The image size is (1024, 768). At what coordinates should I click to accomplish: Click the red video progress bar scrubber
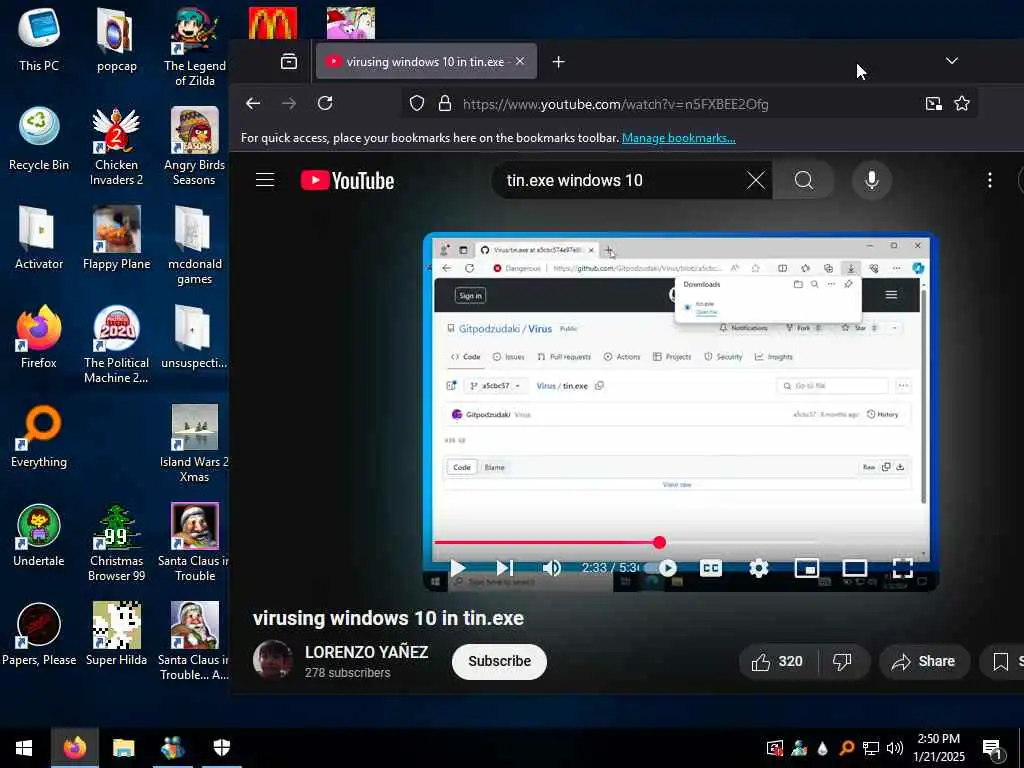pyautogui.click(x=660, y=542)
